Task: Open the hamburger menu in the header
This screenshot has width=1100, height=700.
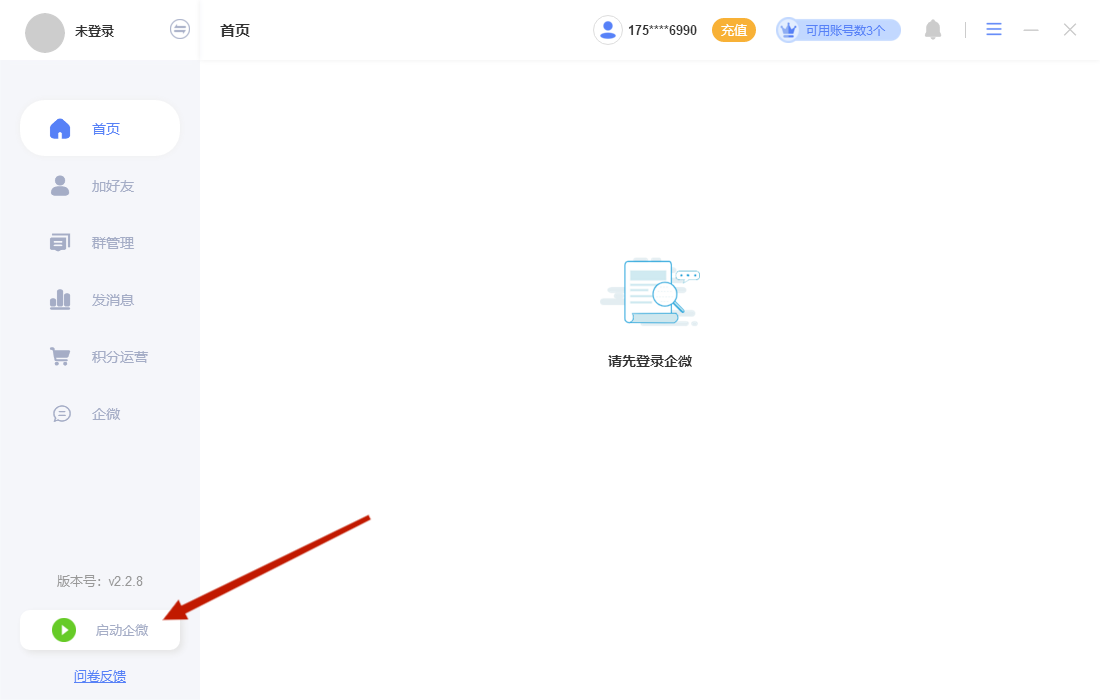Action: [994, 29]
